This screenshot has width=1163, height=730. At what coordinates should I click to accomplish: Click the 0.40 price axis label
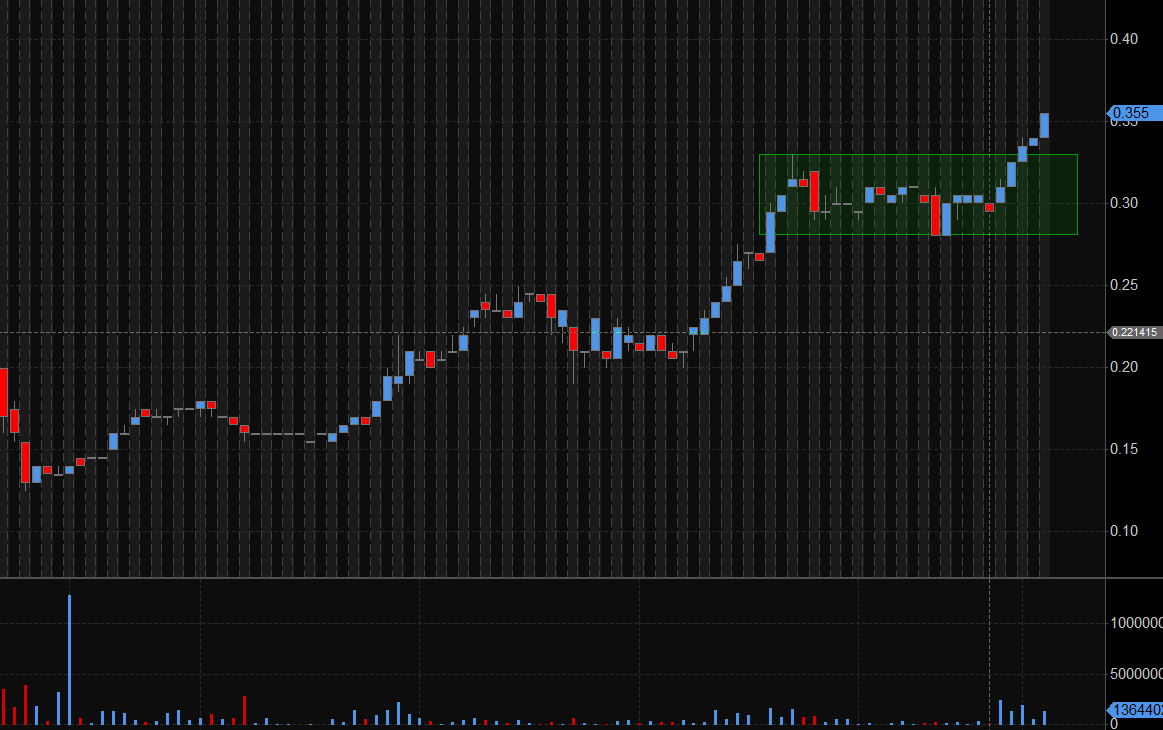coord(1124,39)
